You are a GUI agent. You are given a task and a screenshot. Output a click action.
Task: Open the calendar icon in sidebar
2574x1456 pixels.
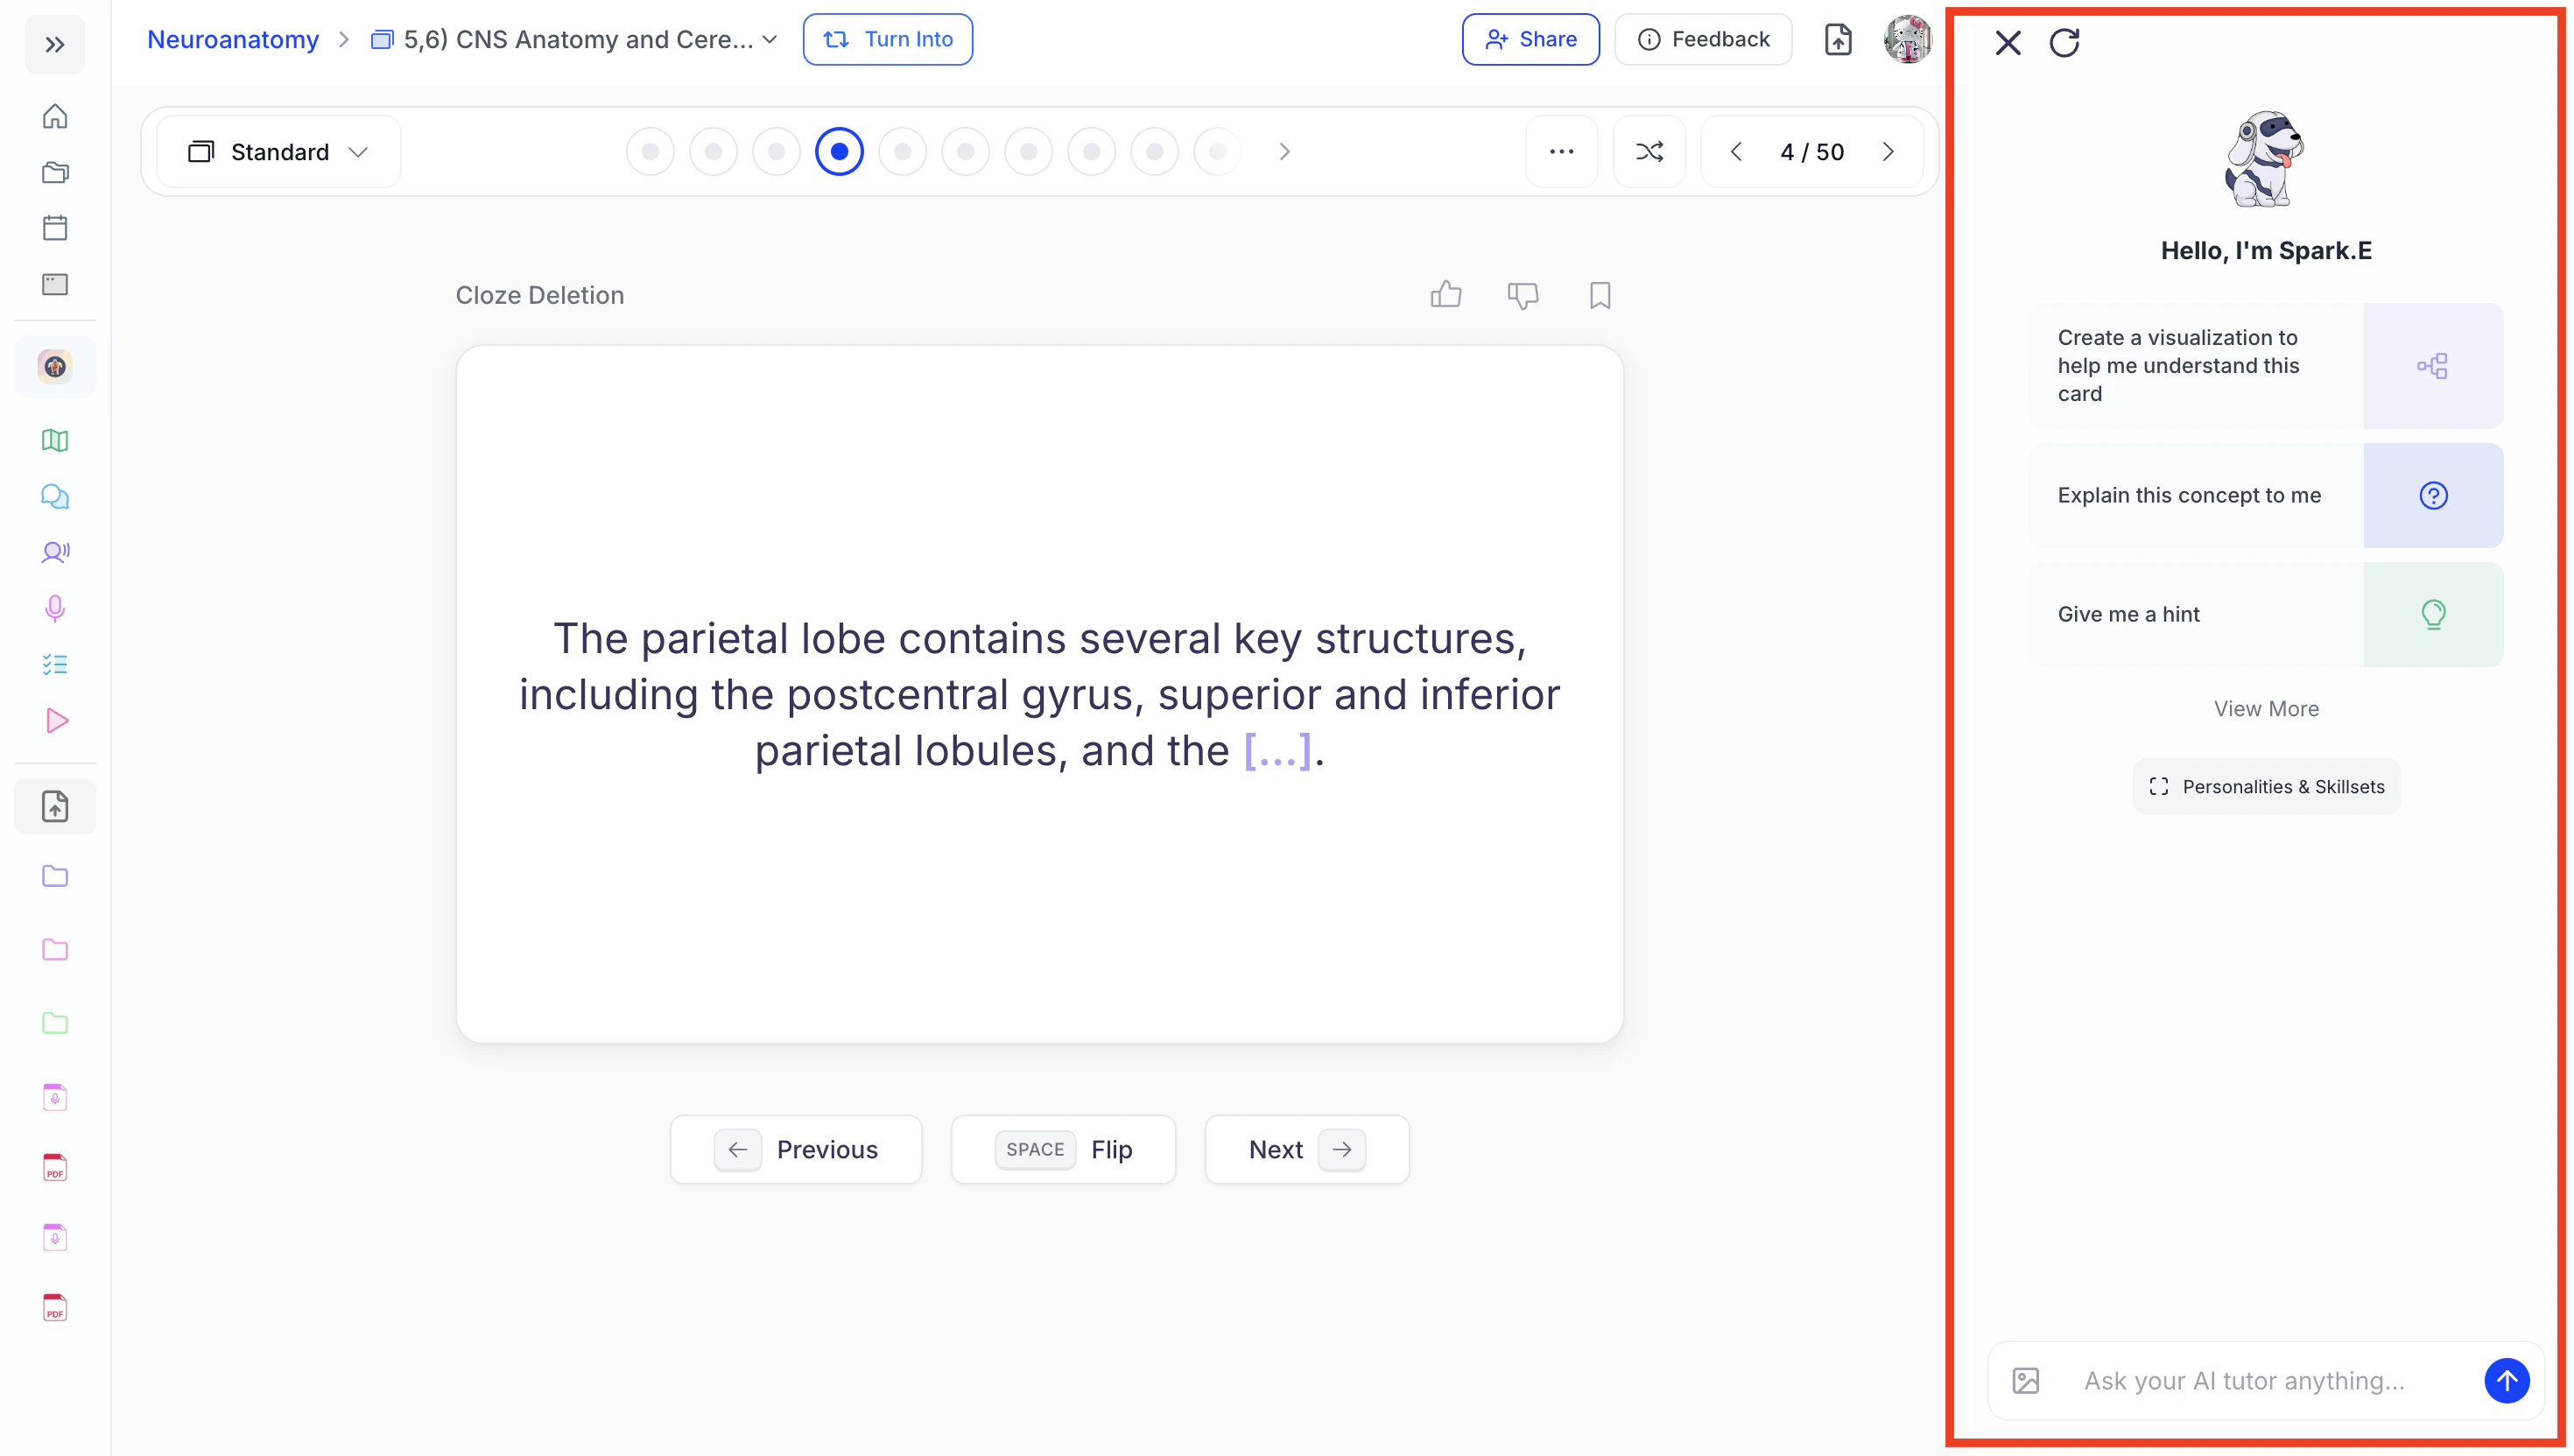pyautogui.click(x=55, y=228)
